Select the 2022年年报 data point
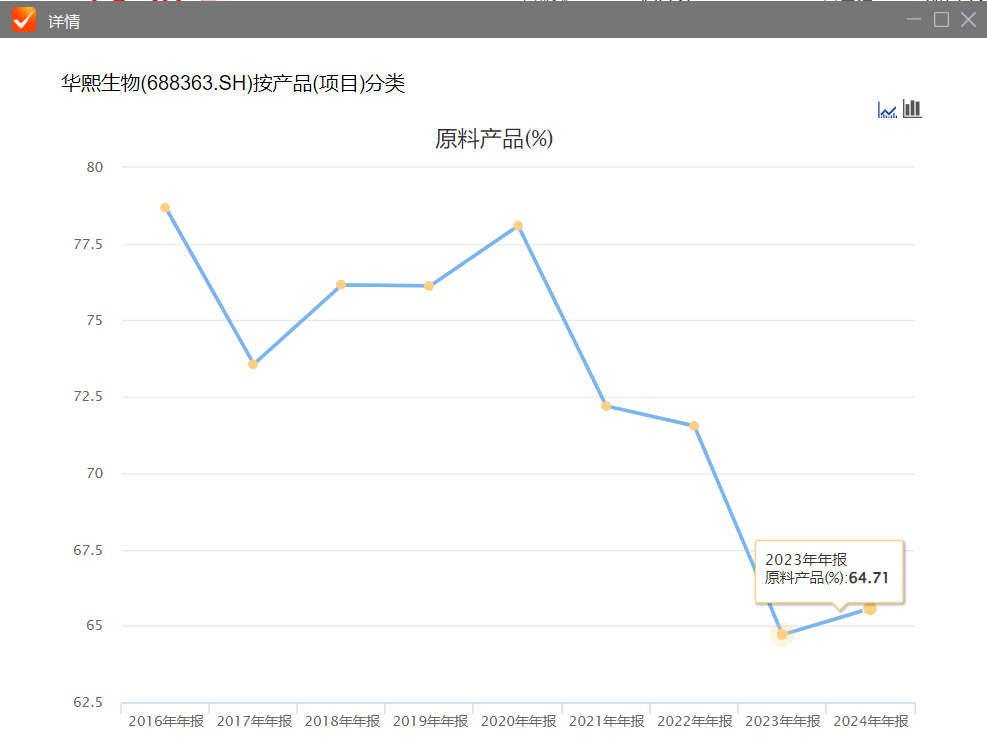987x740 pixels. pos(694,426)
